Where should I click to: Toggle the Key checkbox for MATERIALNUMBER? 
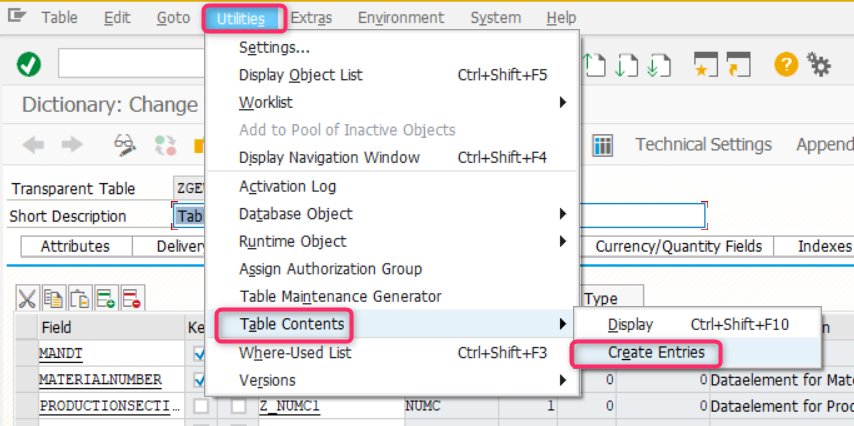click(x=201, y=379)
